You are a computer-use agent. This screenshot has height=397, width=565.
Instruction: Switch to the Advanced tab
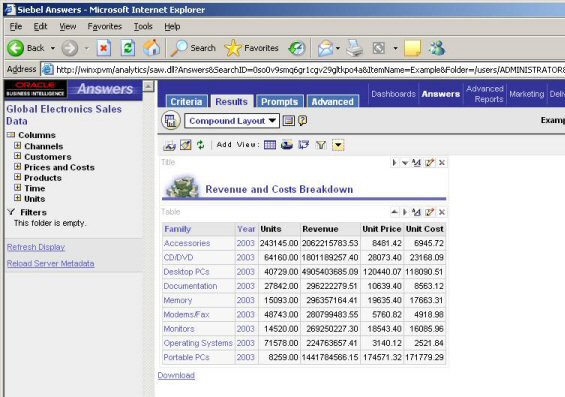point(333,102)
